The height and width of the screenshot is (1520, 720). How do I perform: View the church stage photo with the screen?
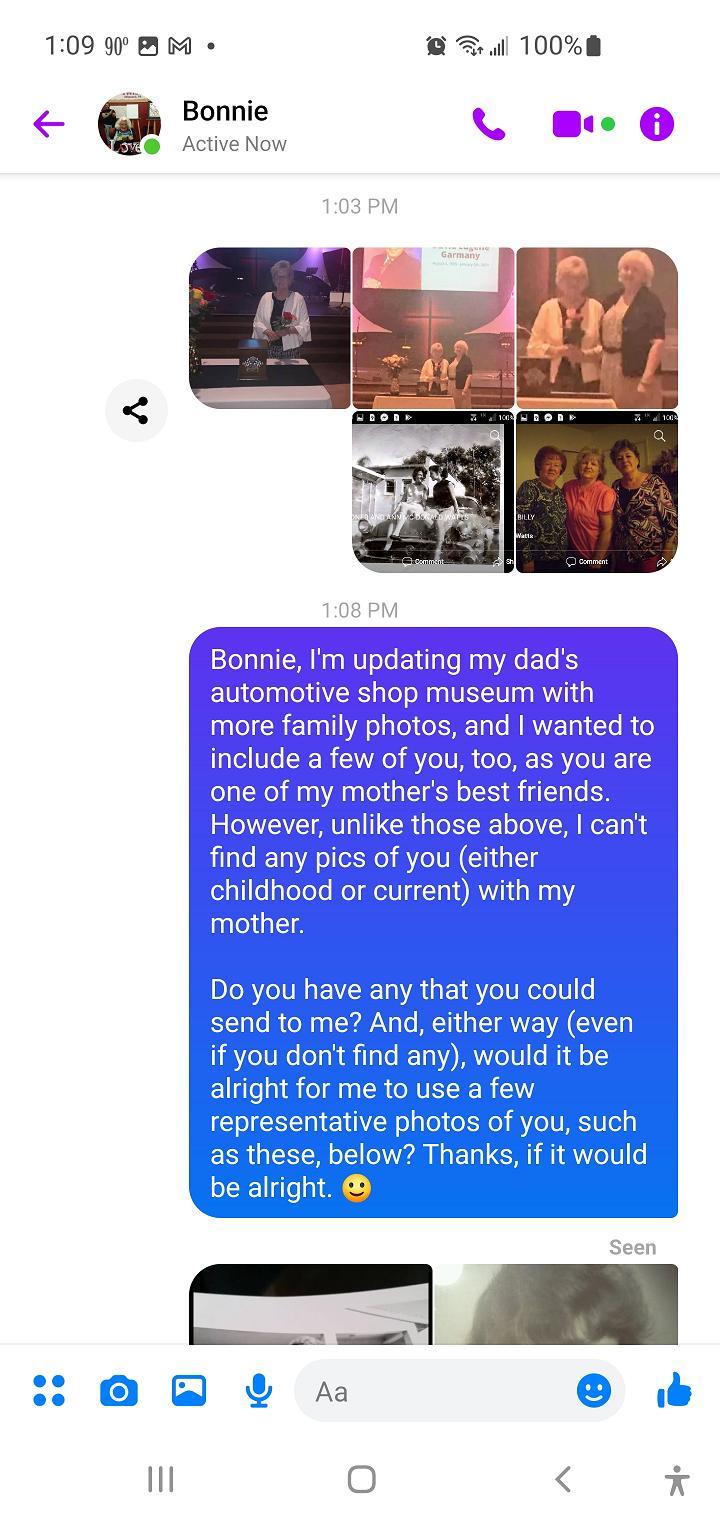[433, 328]
